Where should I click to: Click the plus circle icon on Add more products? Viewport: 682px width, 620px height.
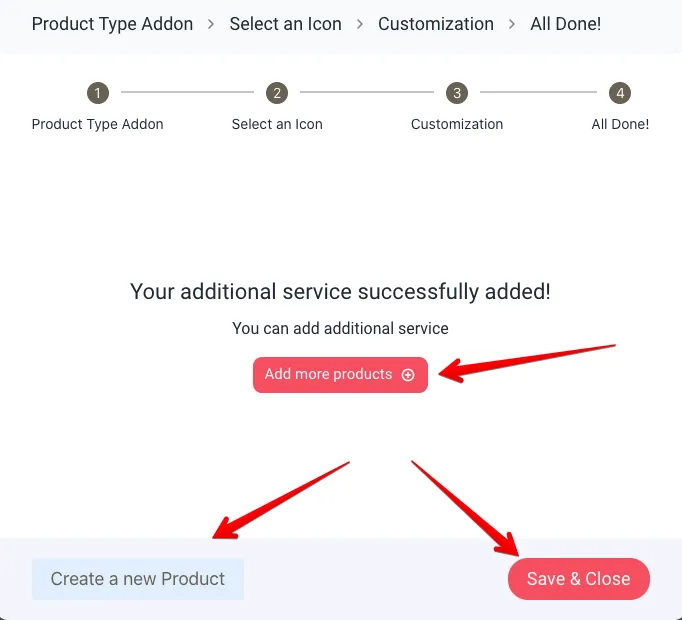pyautogui.click(x=408, y=375)
